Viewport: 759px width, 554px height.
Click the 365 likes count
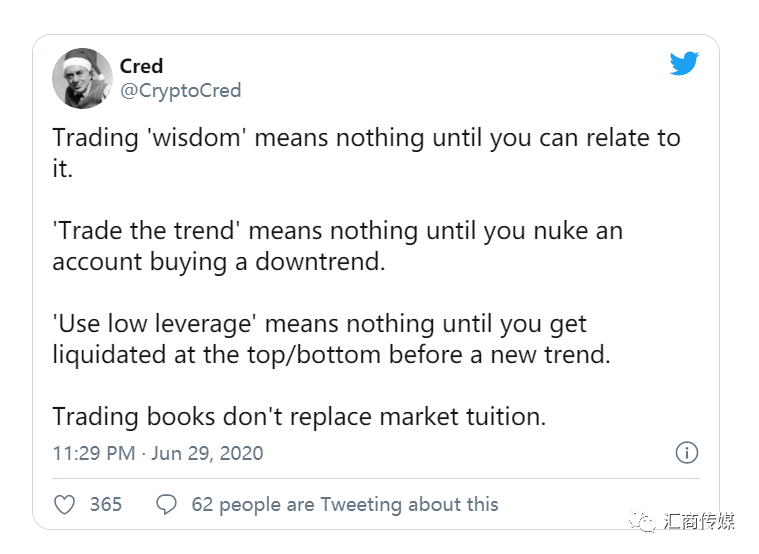pyautogui.click(x=105, y=505)
